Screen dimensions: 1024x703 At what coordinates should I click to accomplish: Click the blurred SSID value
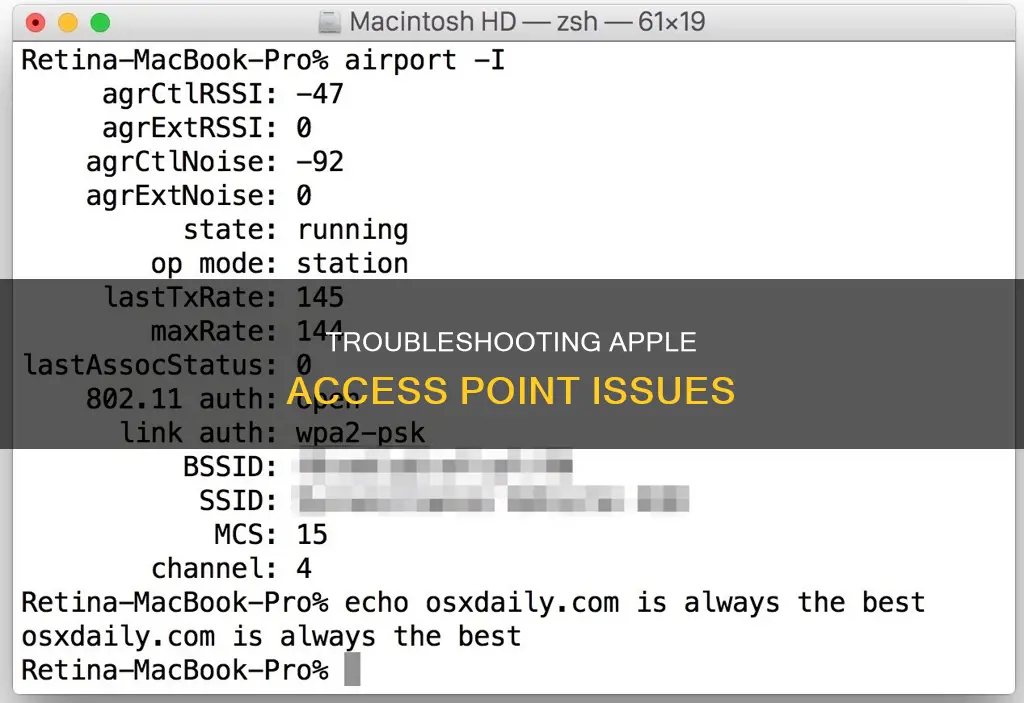point(493,500)
